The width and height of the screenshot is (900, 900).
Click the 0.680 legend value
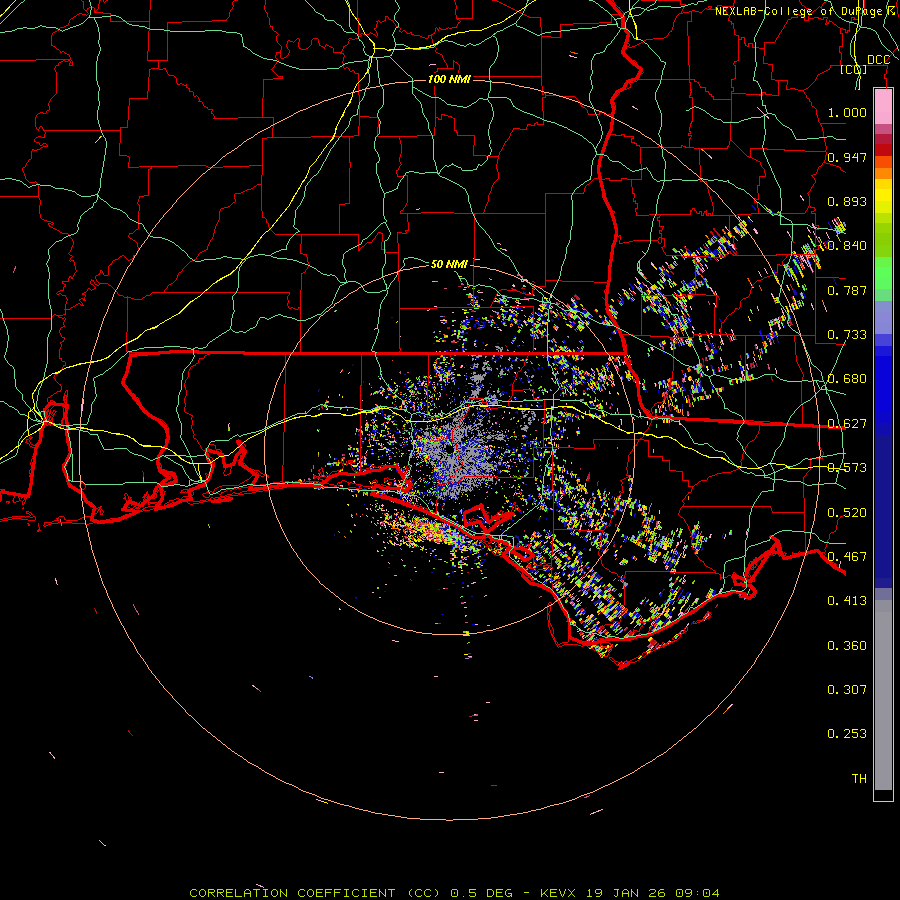[x=847, y=379]
